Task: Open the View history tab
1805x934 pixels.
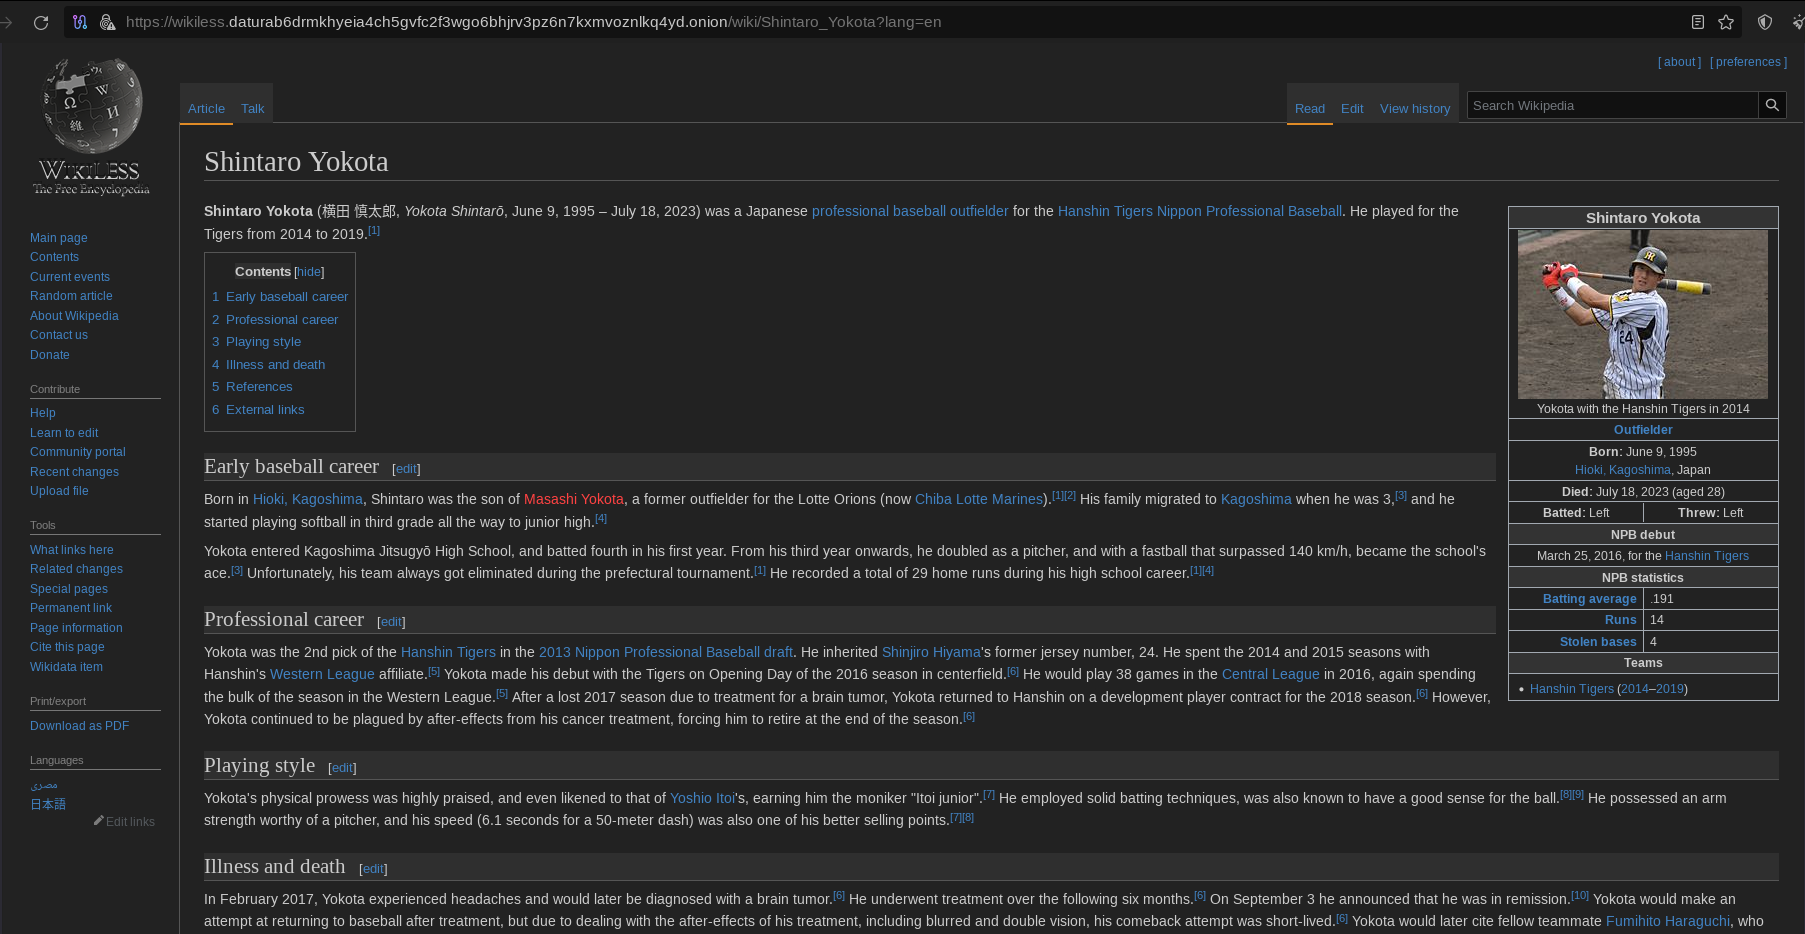Action: [1415, 109]
